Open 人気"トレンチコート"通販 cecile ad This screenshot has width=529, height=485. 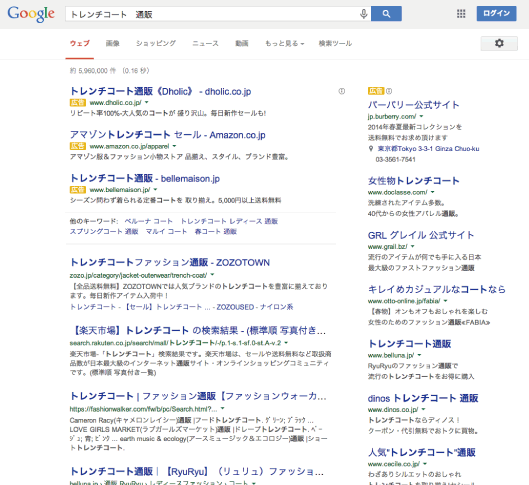pyautogui.click(x=422, y=452)
